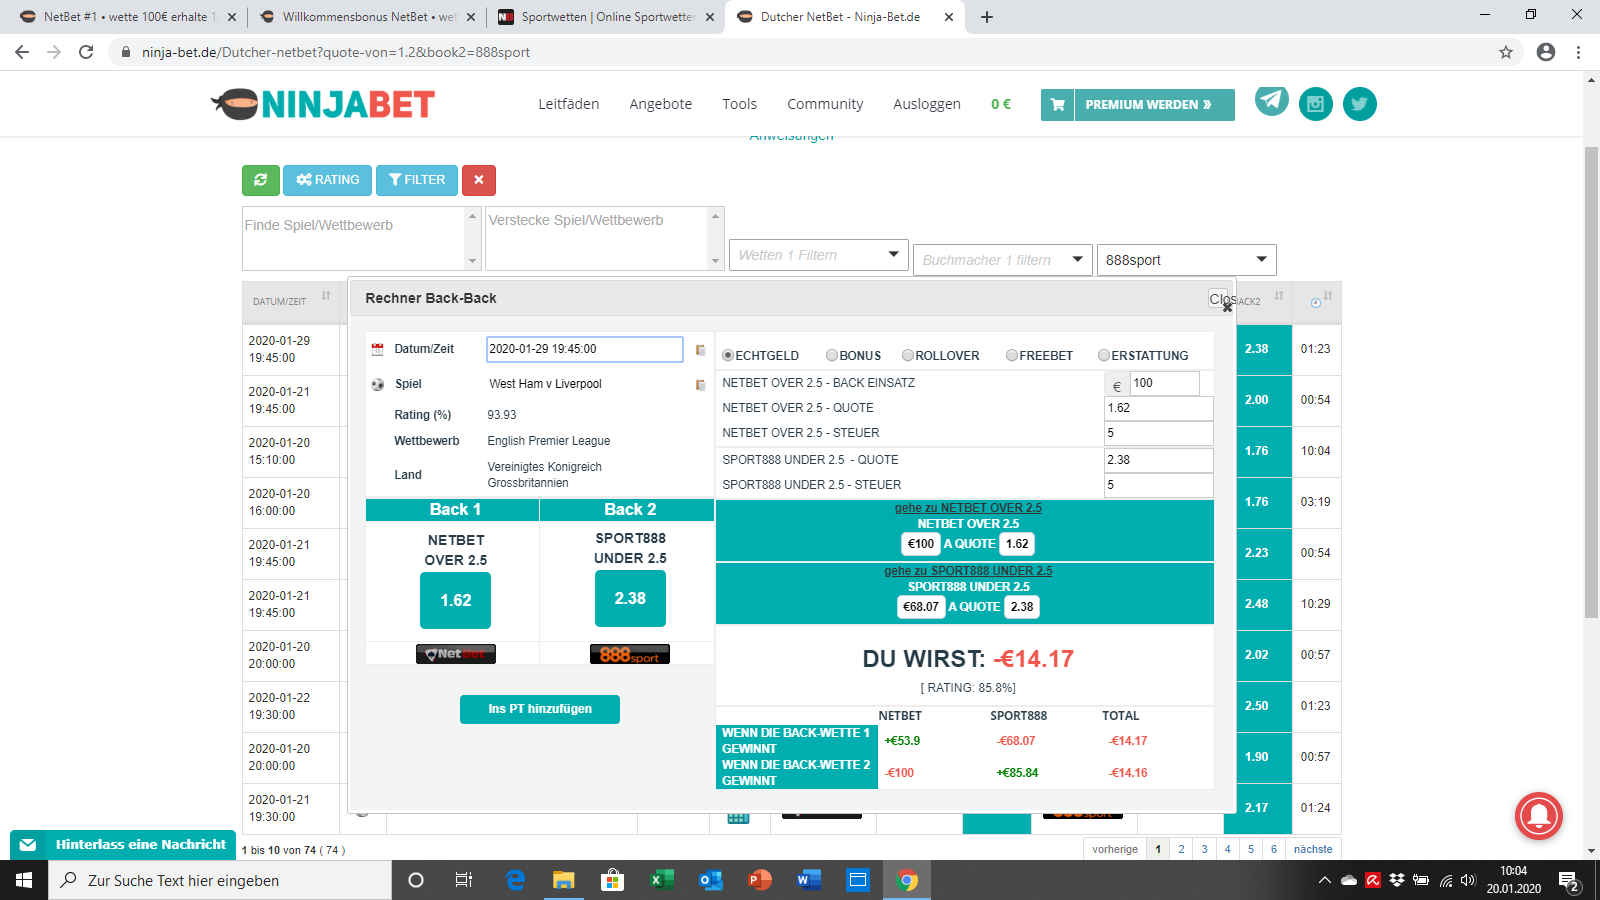Screen dimensions: 1600x900
Task: Open Hinterlass eine Nachricht chat bar
Action: pos(123,845)
